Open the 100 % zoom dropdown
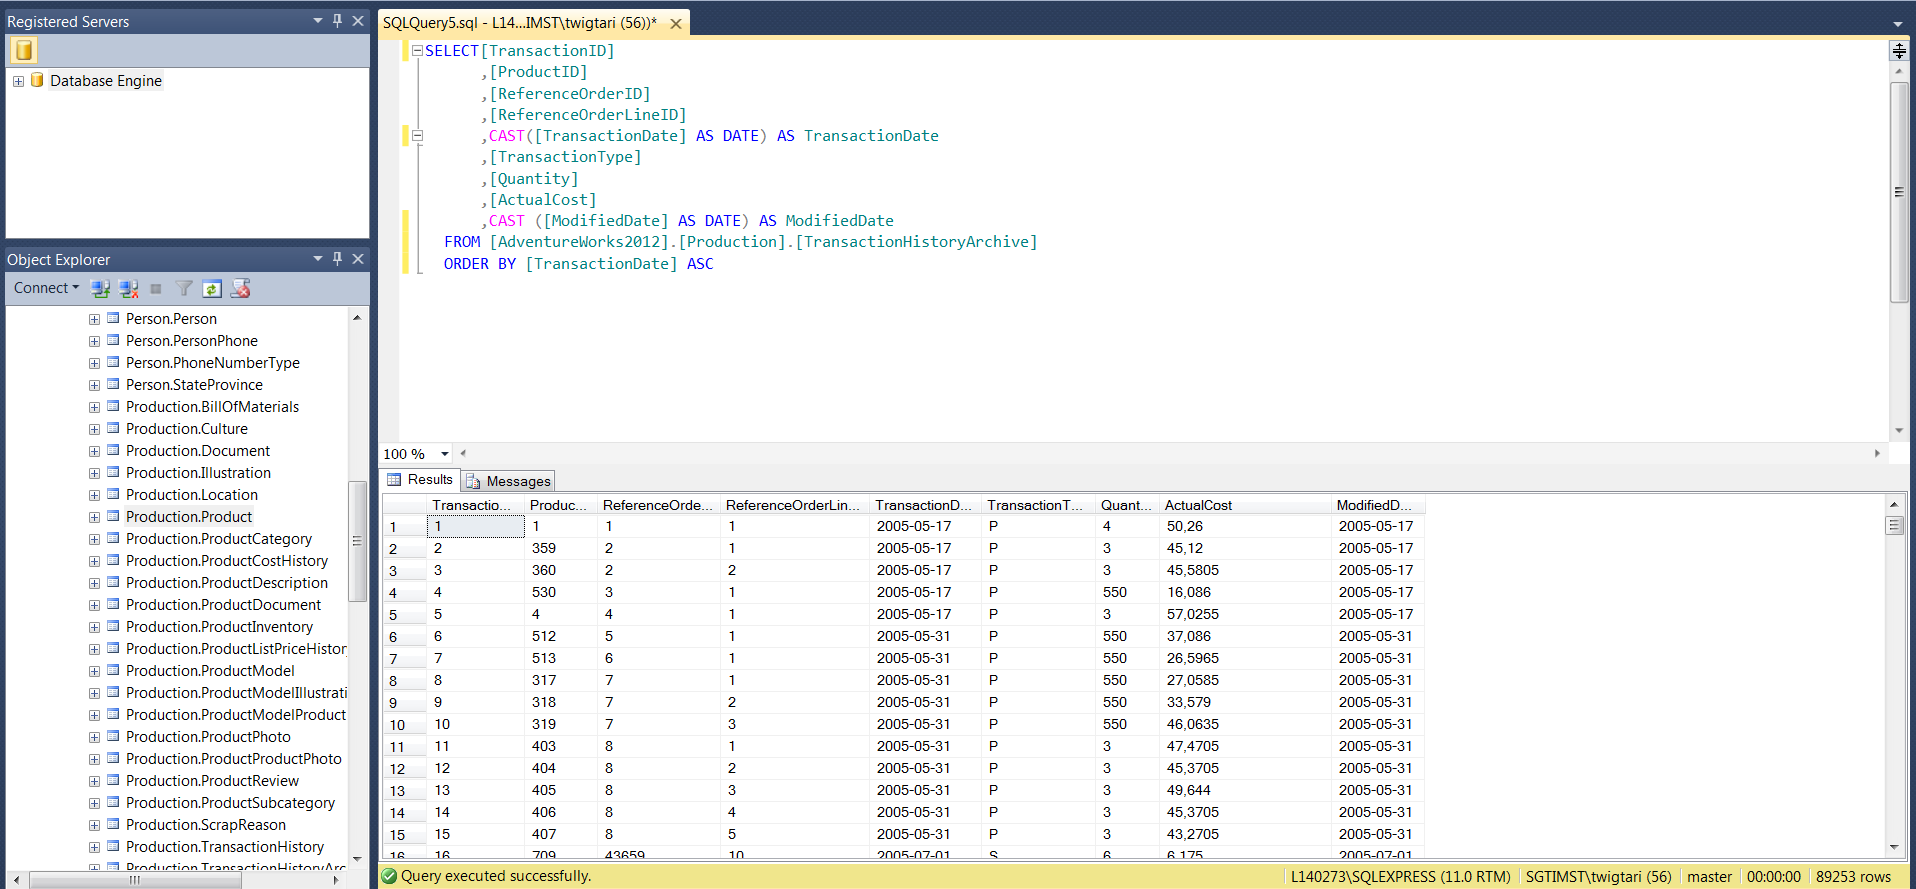Viewport: 1916px width, 889px height. coord(445,454)
